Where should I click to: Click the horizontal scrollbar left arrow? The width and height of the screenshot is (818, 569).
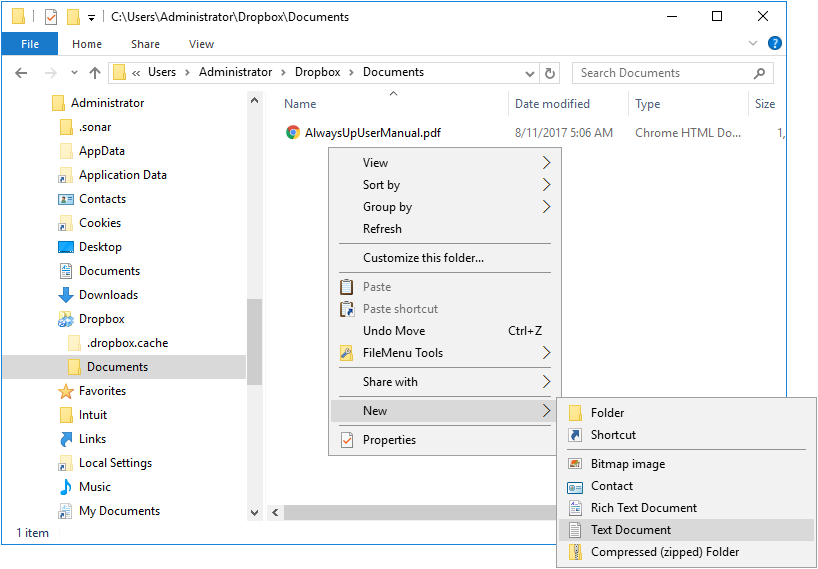(275, 513)
